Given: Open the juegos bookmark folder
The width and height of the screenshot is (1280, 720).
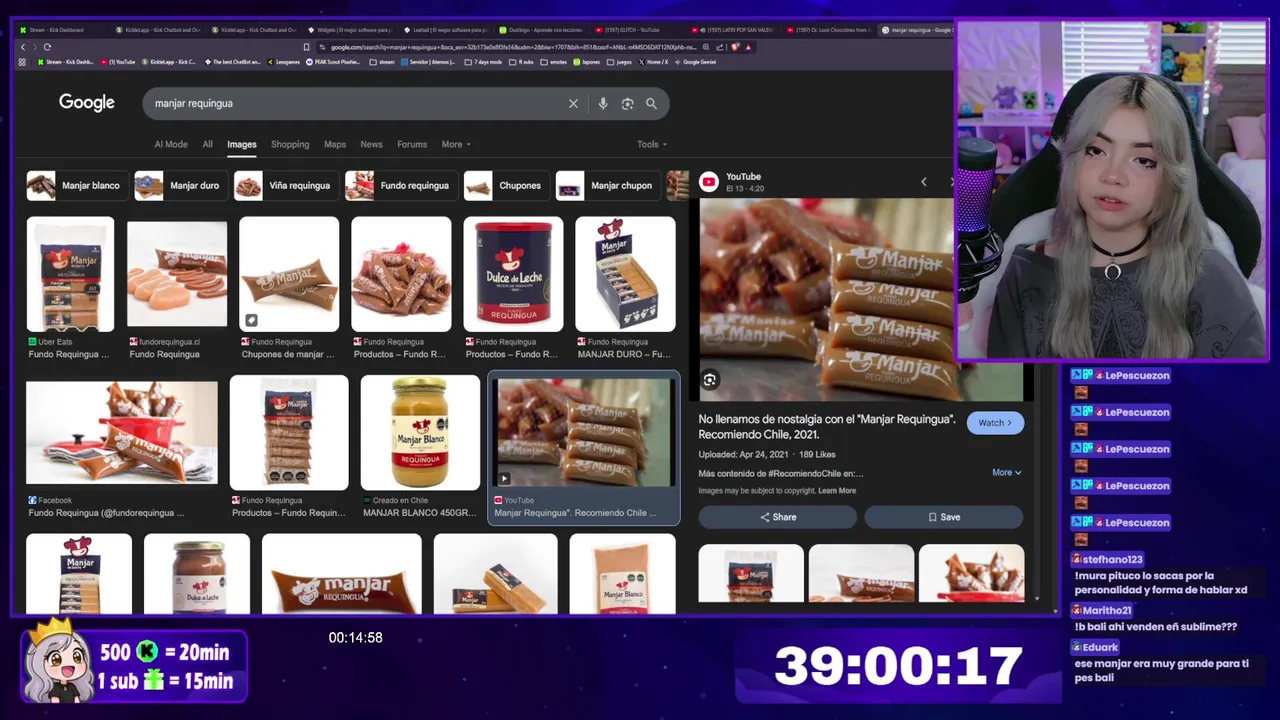Looking at the screenshot, I should pos(619,62).
